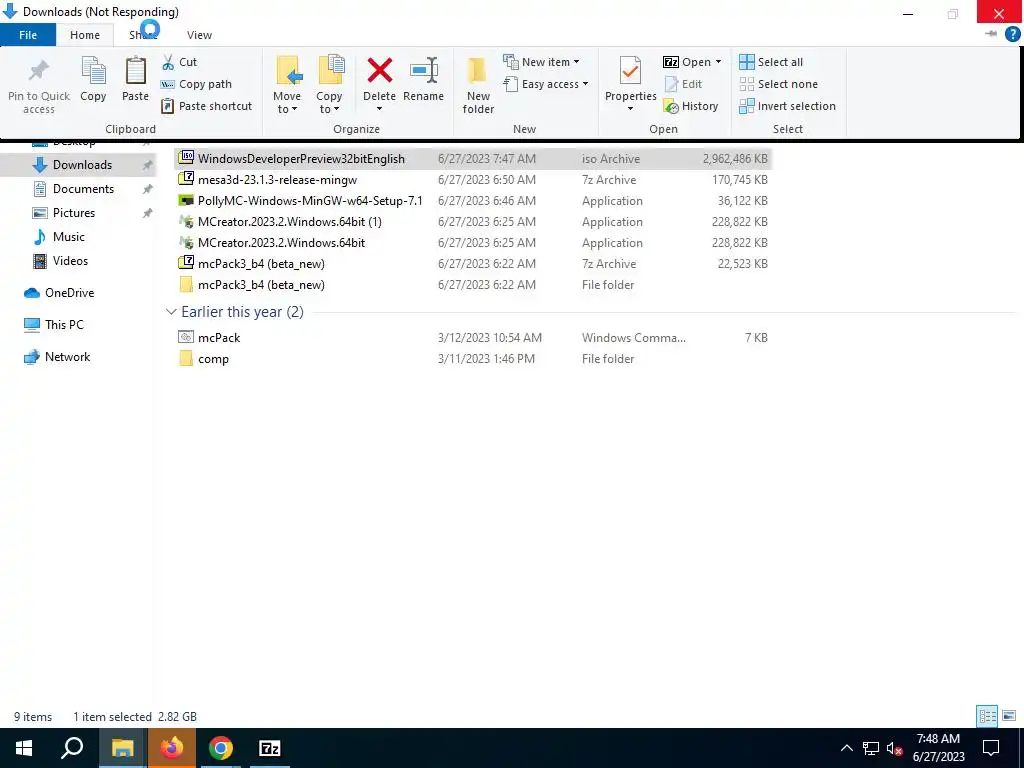
Task: Select Music in navigation pane
Action: click(x=69, y=237)
